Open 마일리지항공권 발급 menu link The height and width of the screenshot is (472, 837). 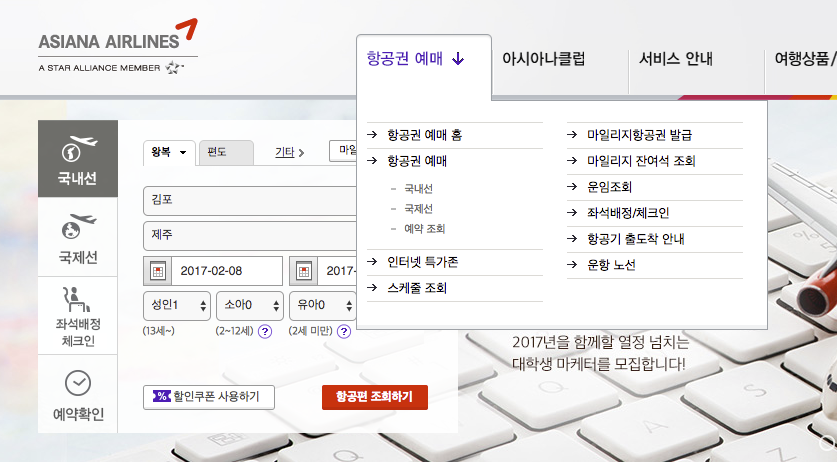[x=639, y=135]
